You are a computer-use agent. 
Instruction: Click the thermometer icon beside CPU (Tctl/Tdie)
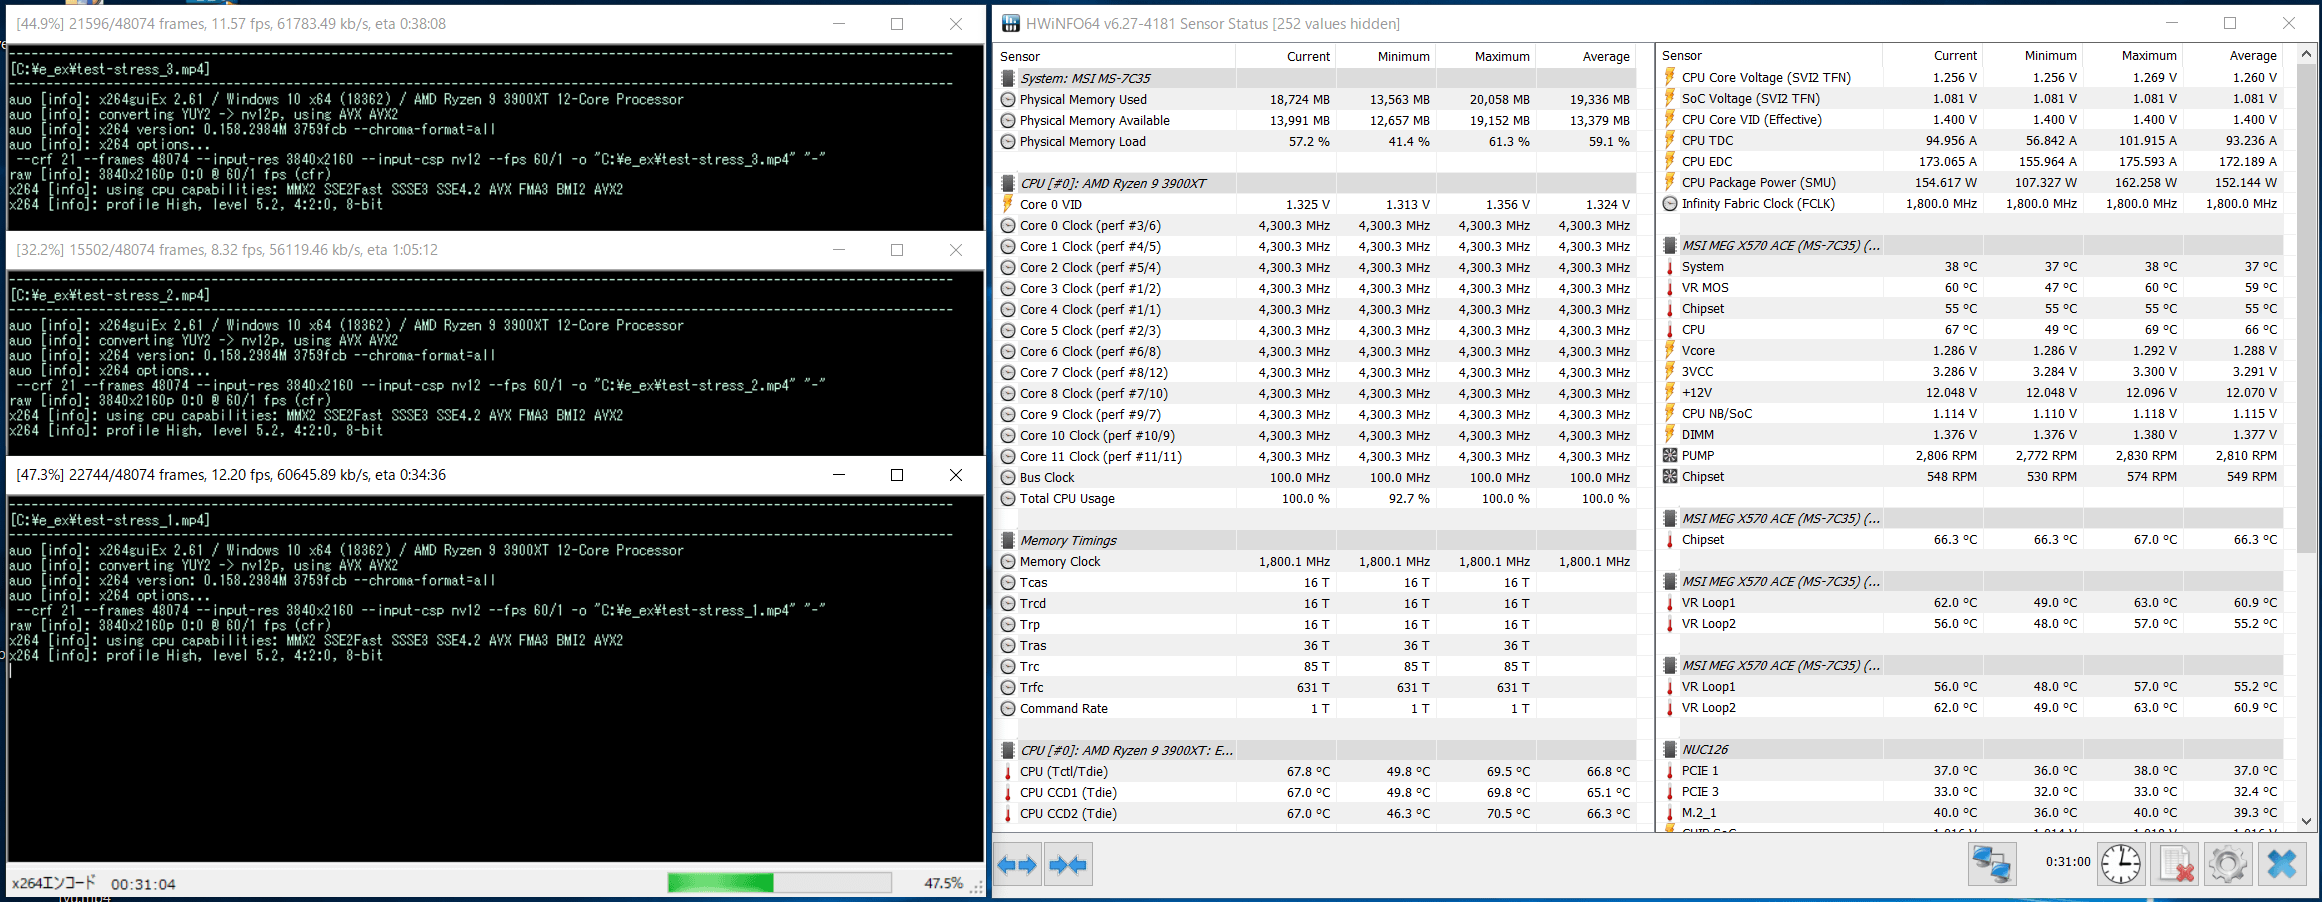[x=1008, y=771]
